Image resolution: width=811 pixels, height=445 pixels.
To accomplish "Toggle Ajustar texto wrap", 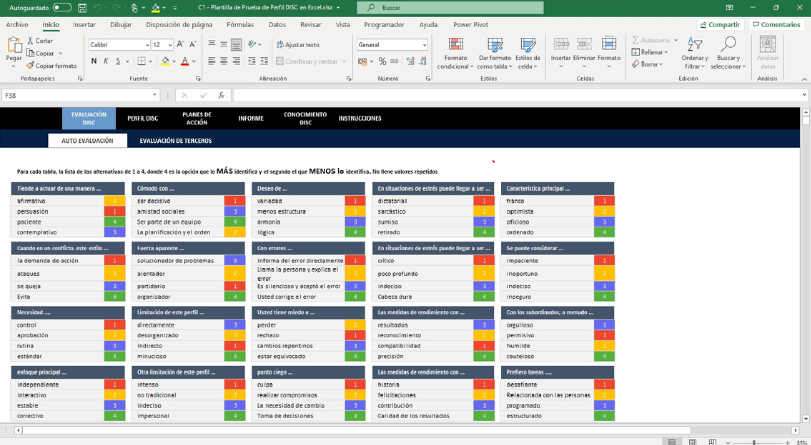I will (298, 45).
